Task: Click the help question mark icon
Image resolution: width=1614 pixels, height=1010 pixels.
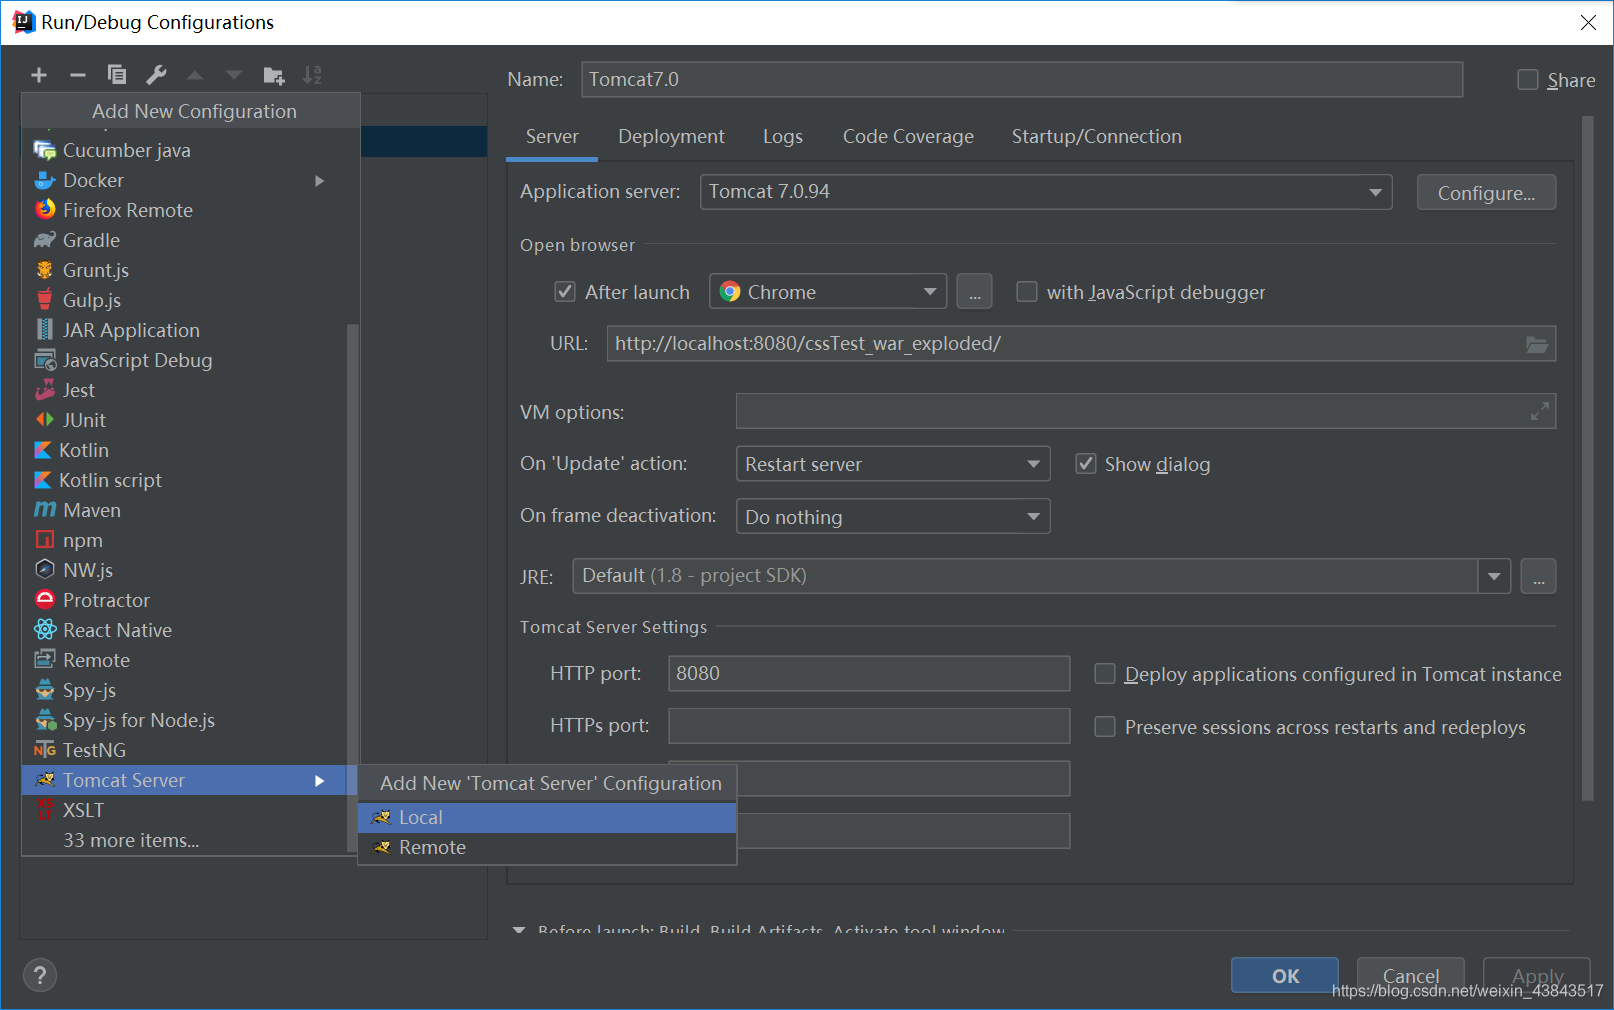Action: click(x=40, y=975)
